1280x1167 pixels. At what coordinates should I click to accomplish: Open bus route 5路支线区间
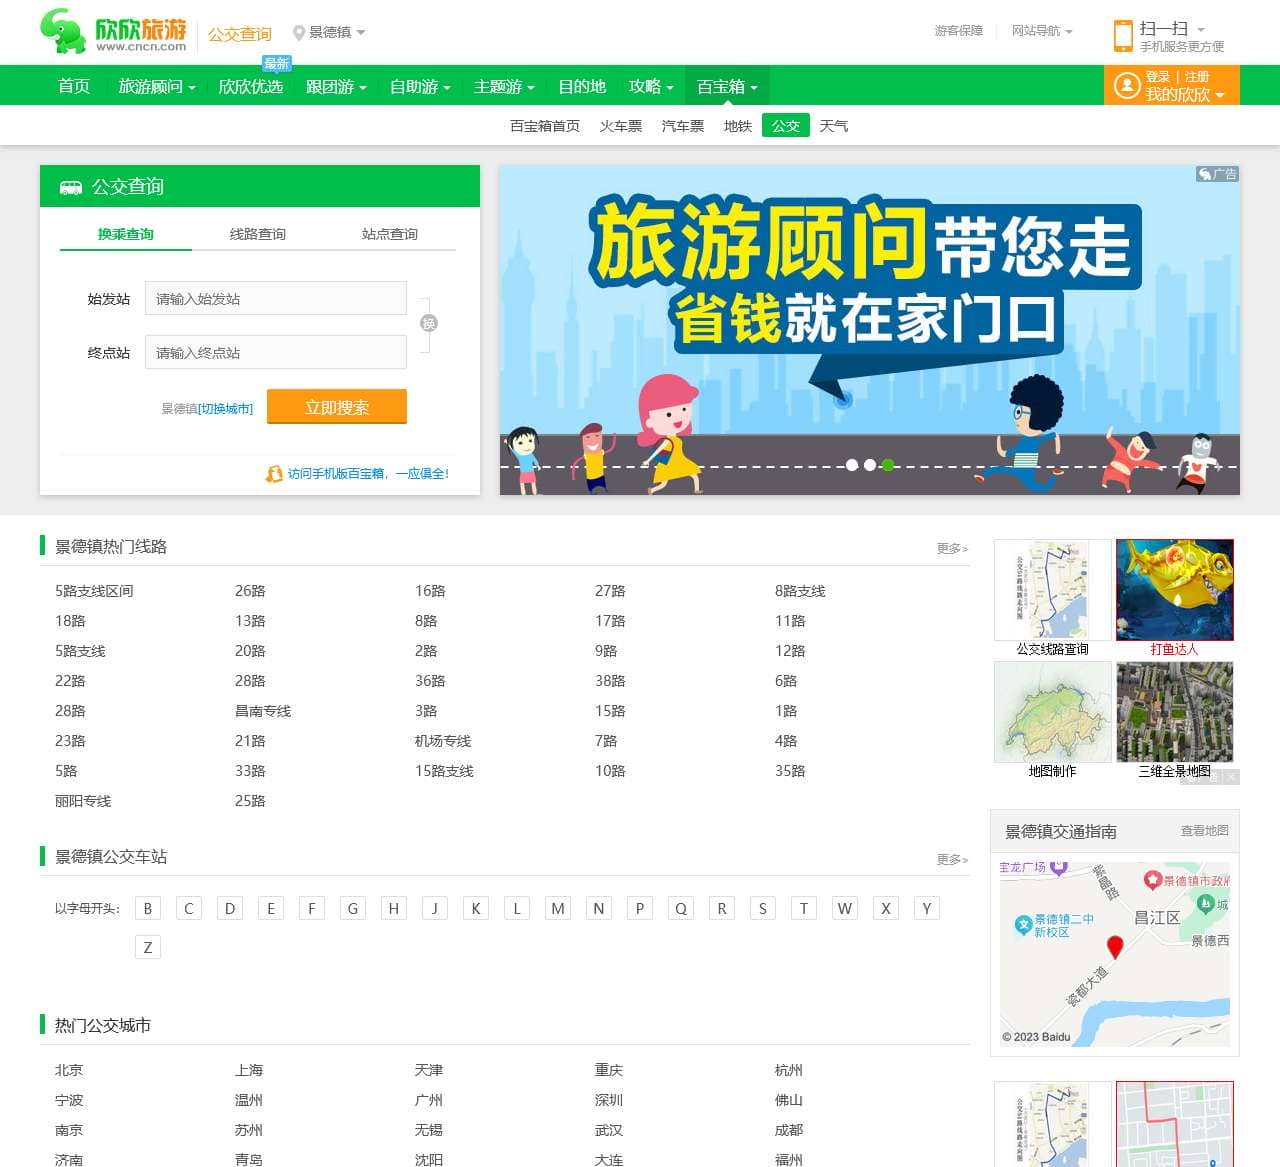[x=94, y=591]
